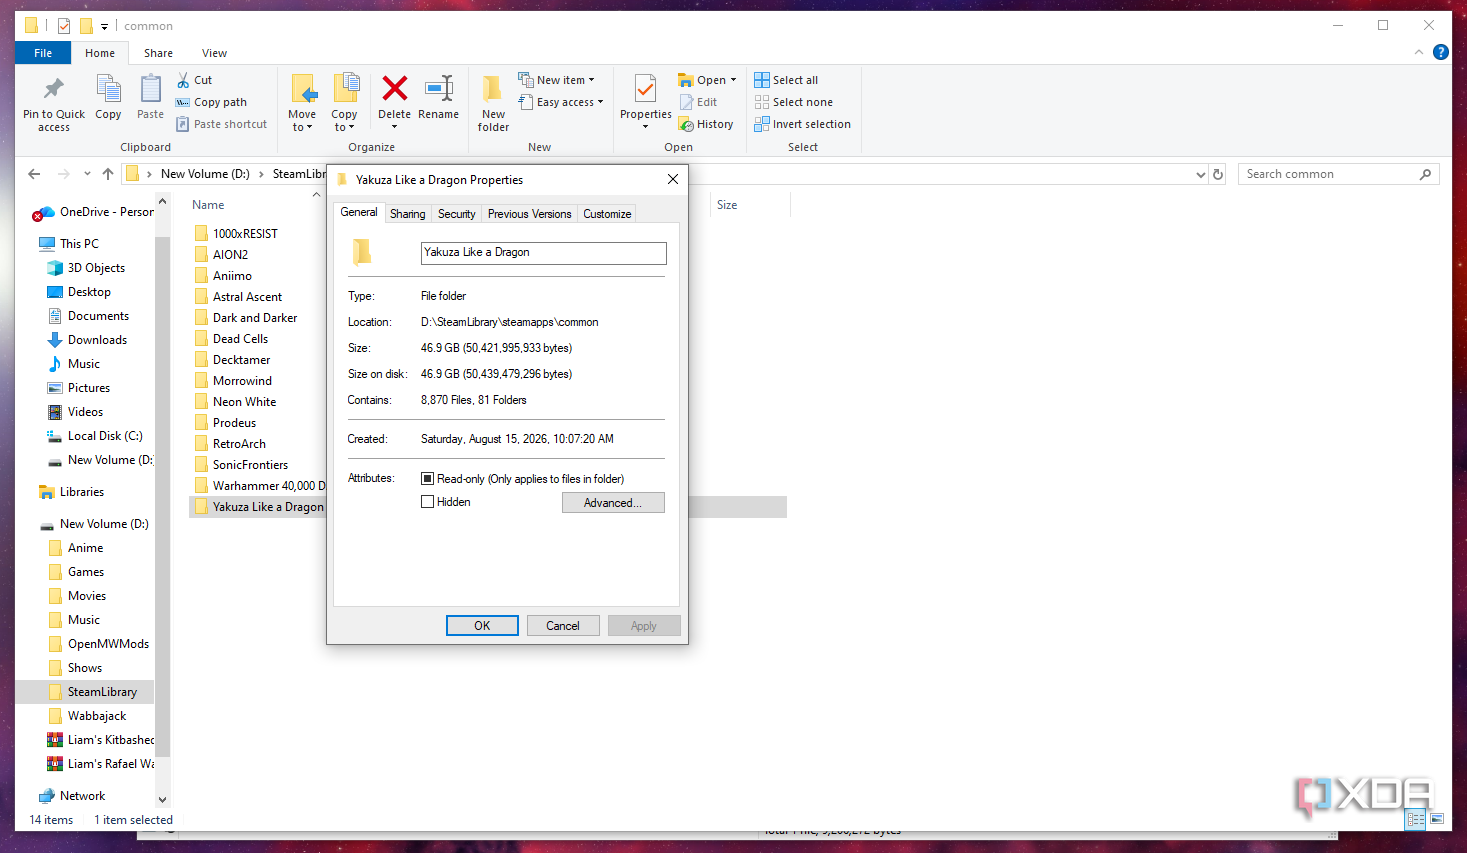Open the Customize tab in Properties
The width and height of the screenshot is (1467, 853).
click(607, 214)
